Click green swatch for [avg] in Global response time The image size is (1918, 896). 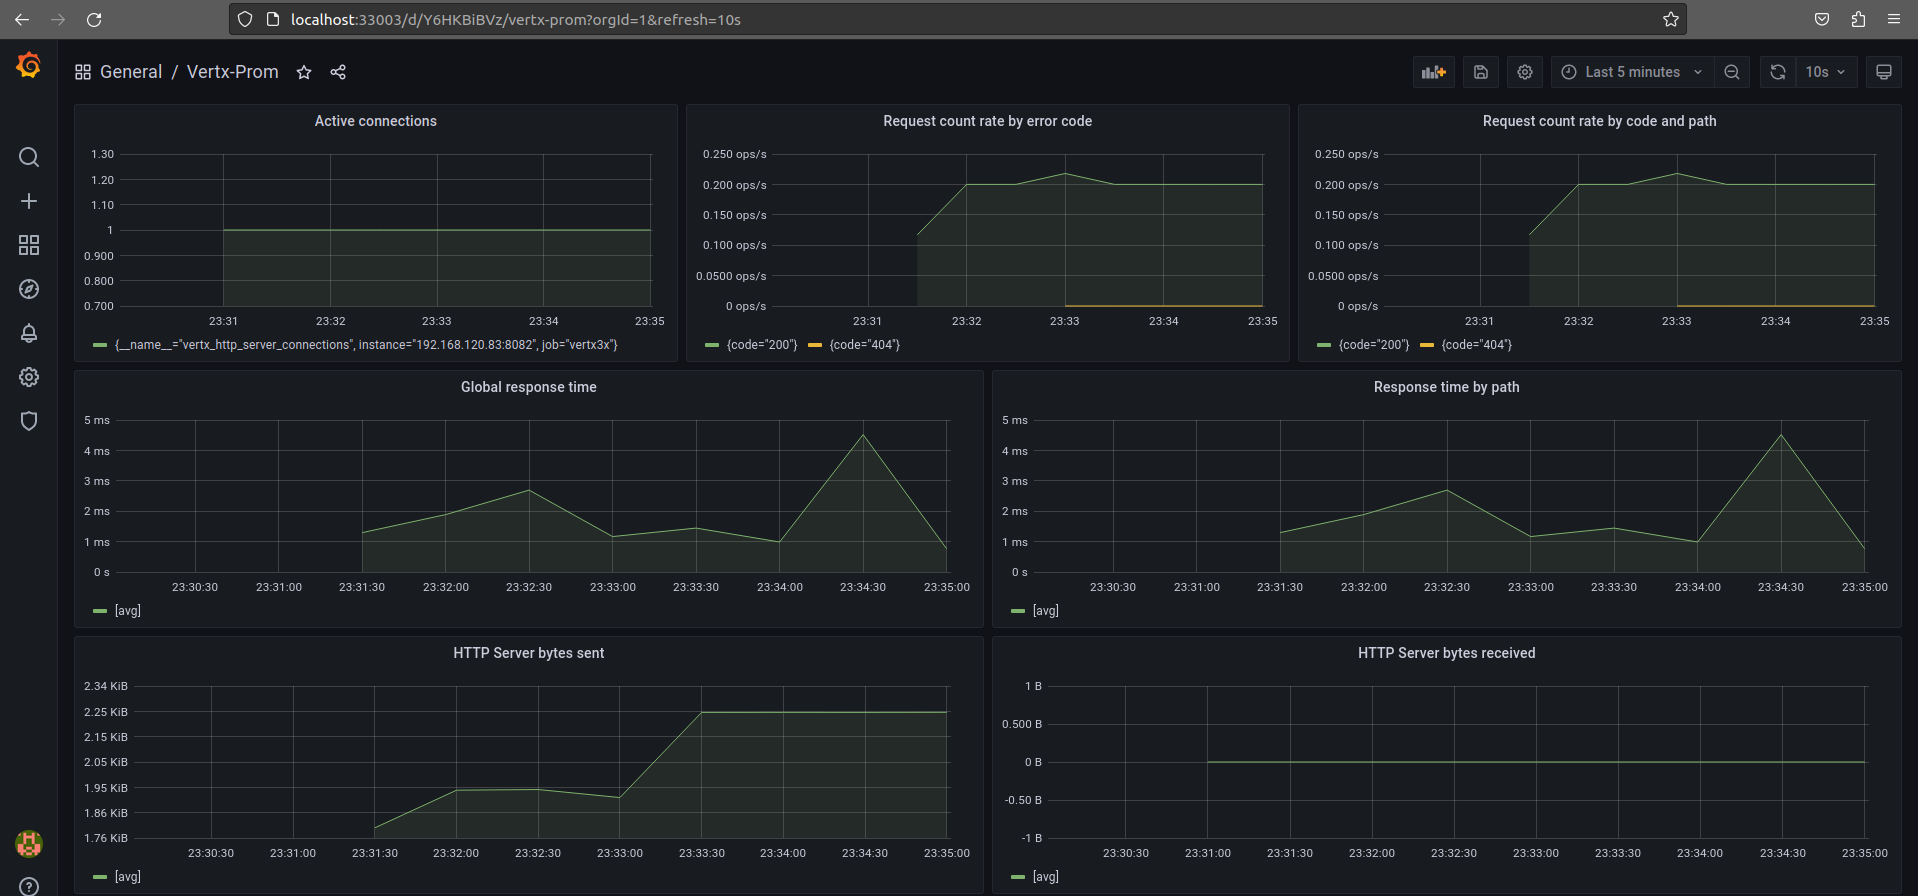(x=100, y=611)
